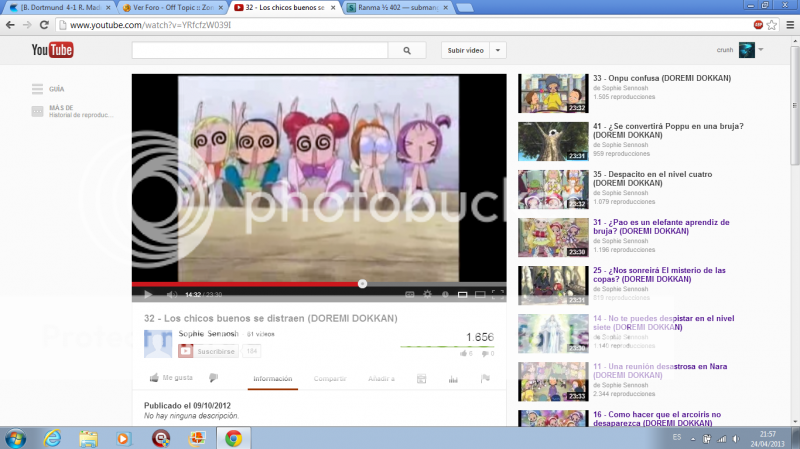The height and width of the screenshot is (449, 800).
Task: Switch to the Ver Foro - Off Topic tab
Action: click(x=173, y=8)
